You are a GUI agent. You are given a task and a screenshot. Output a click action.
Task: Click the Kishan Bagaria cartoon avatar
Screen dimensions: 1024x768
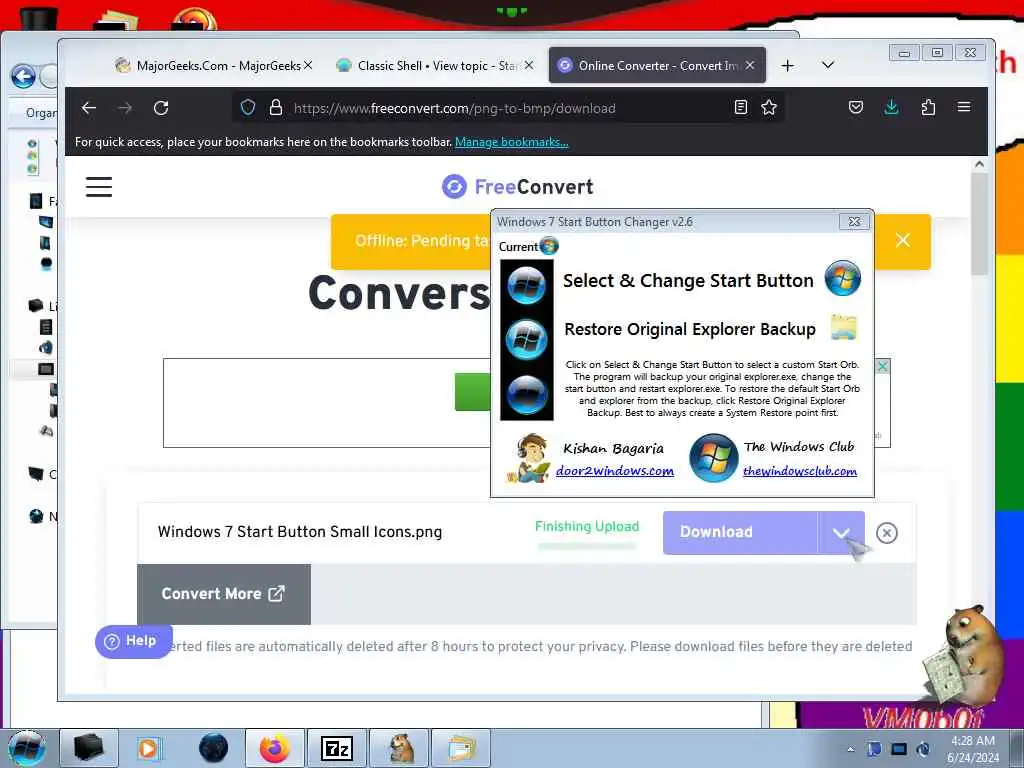point(530,458)
